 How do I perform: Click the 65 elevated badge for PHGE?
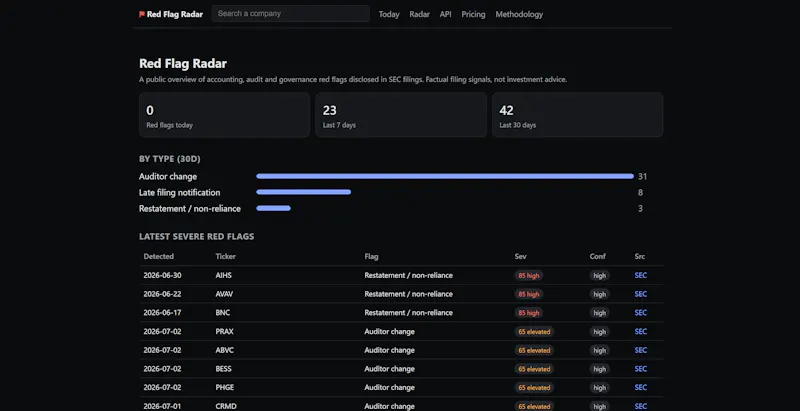coord(534,388)
